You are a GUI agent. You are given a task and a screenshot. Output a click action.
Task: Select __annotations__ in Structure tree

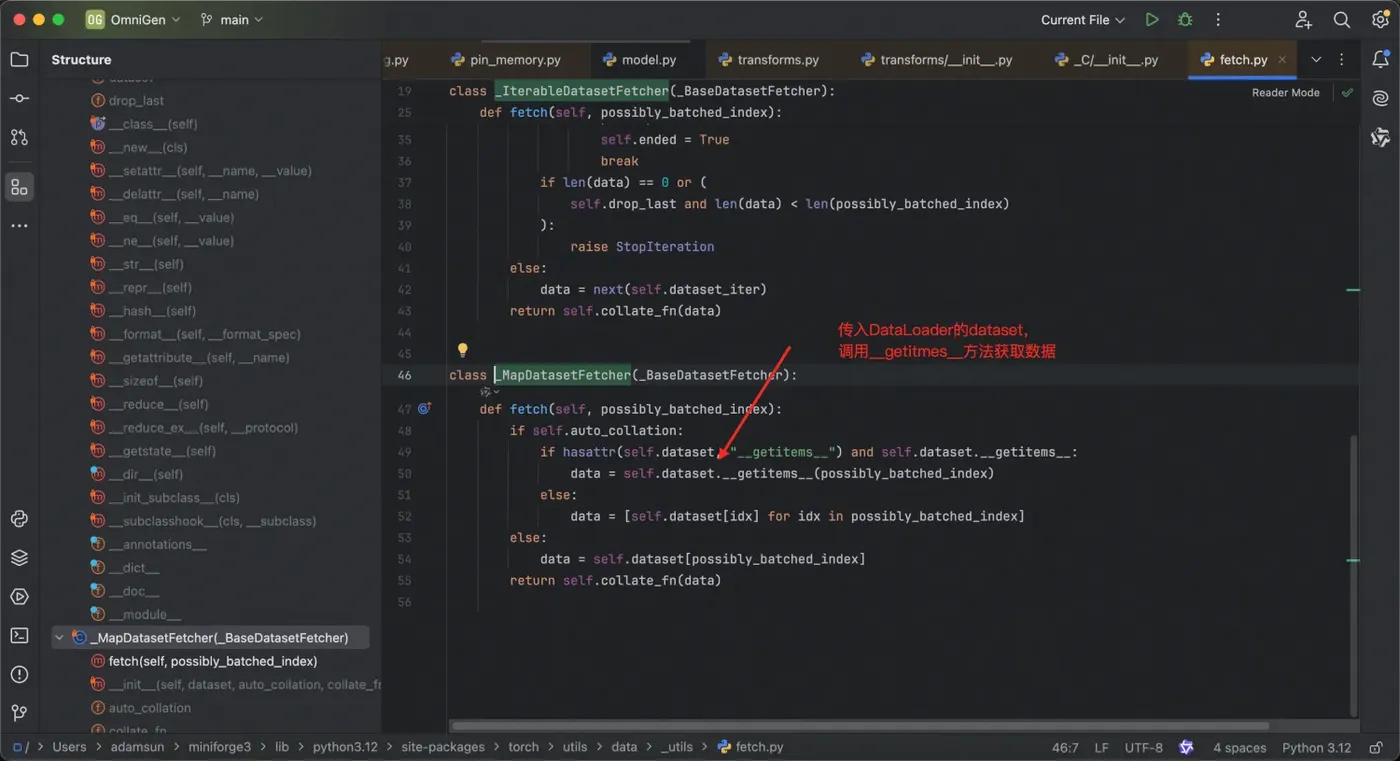click(x=157, y=544)
